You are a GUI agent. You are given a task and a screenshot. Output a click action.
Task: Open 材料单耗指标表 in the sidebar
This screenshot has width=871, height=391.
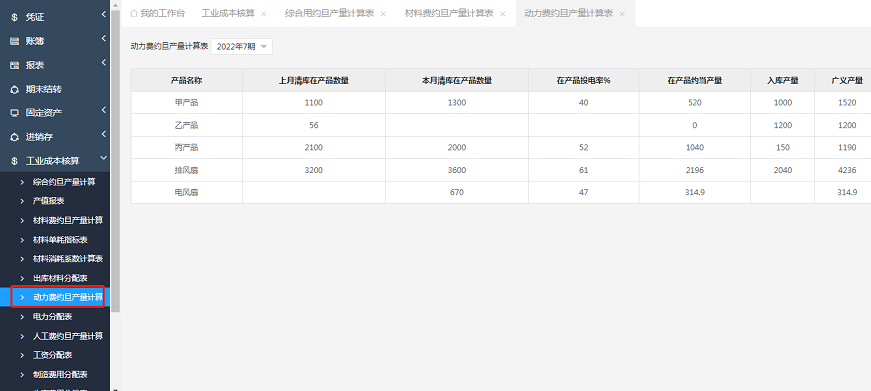point(60,239)
